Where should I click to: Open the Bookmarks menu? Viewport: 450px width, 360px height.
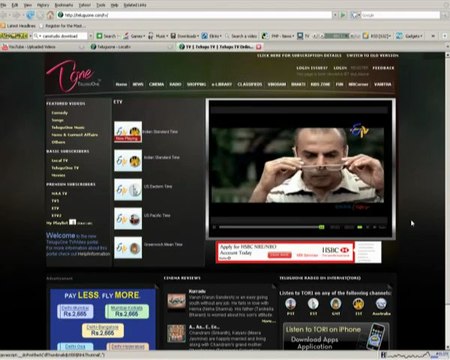point(64,5)
